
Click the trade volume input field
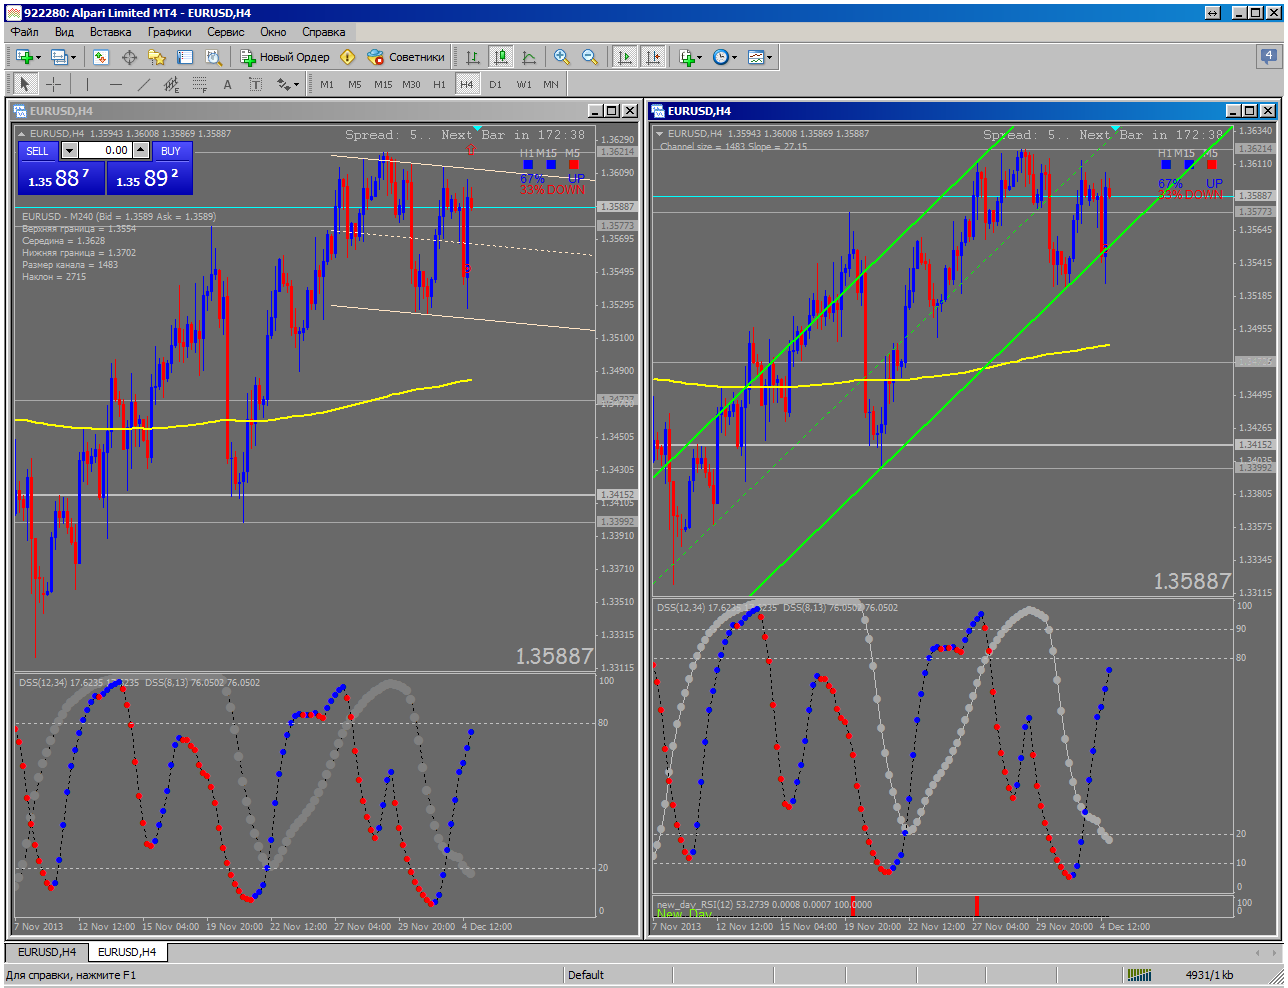tap(105, 151)
